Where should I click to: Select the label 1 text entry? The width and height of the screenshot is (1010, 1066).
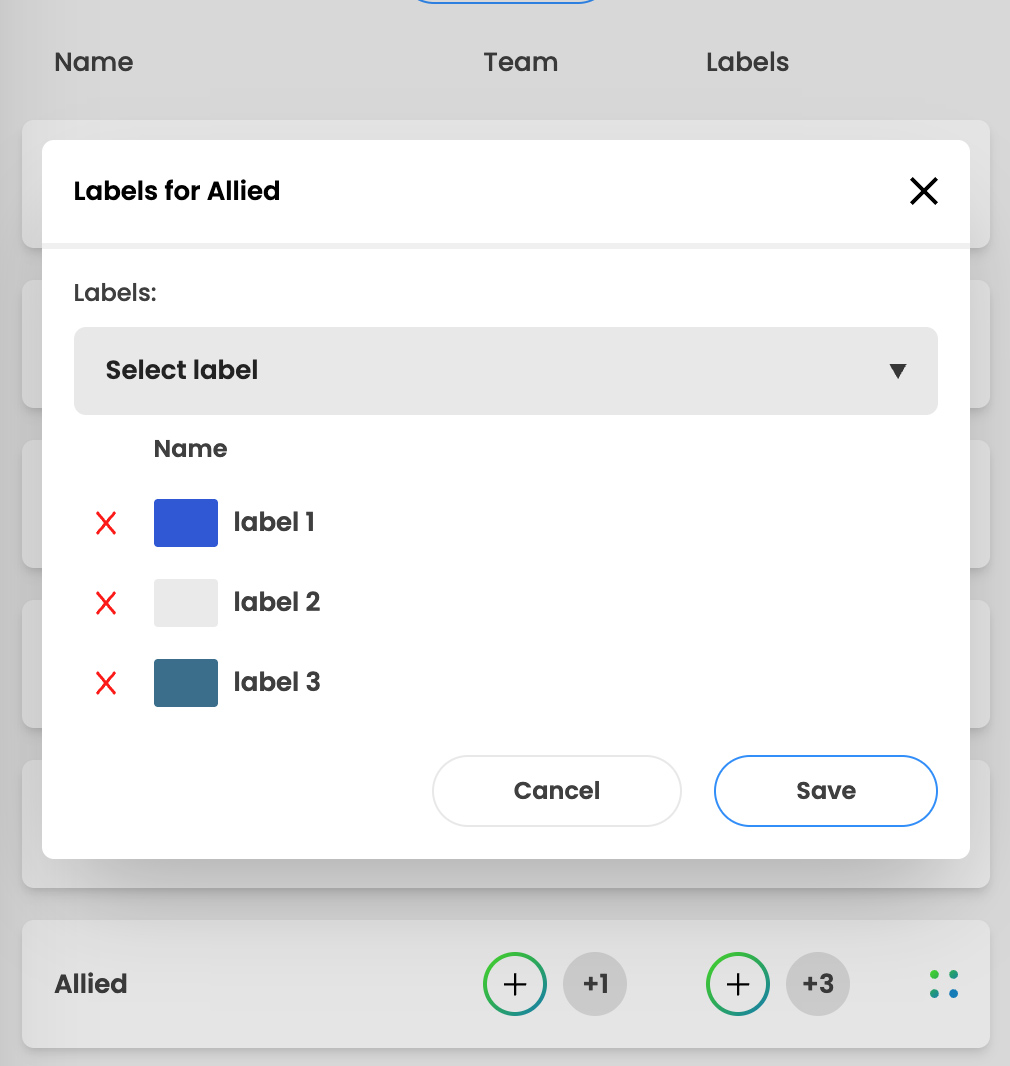pyautogui.click(x=274, y=522)
